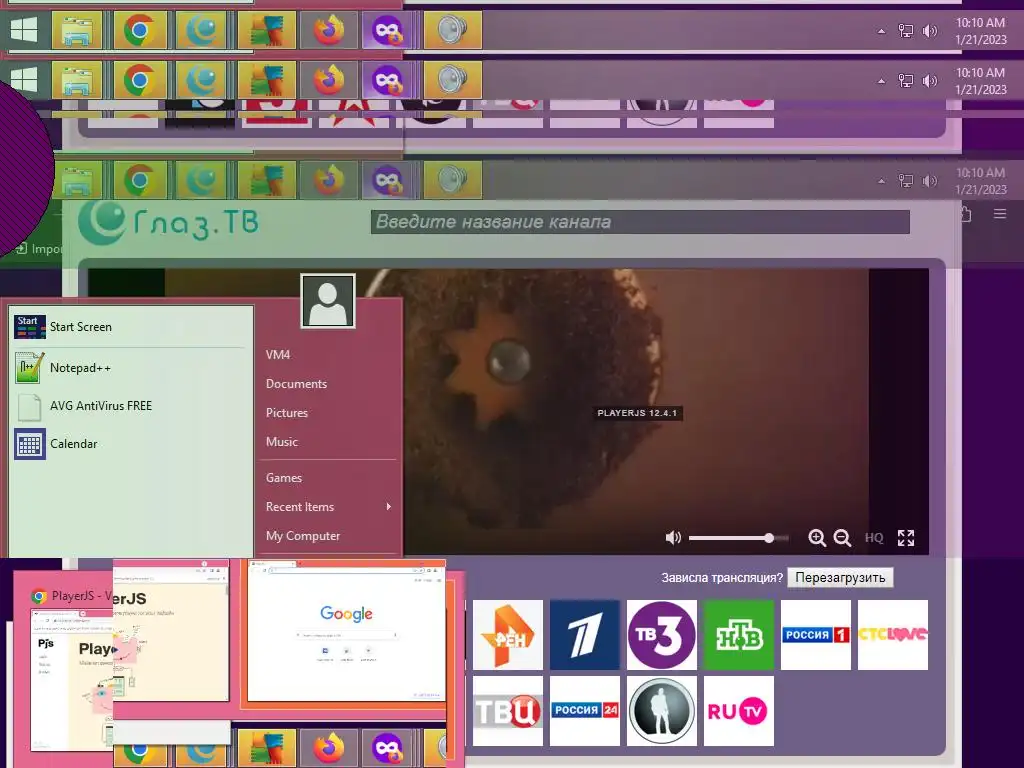The image size is (1024, 768).
Task: Click the Глаз.ТВ logo
Action: [x=168, y=222]
